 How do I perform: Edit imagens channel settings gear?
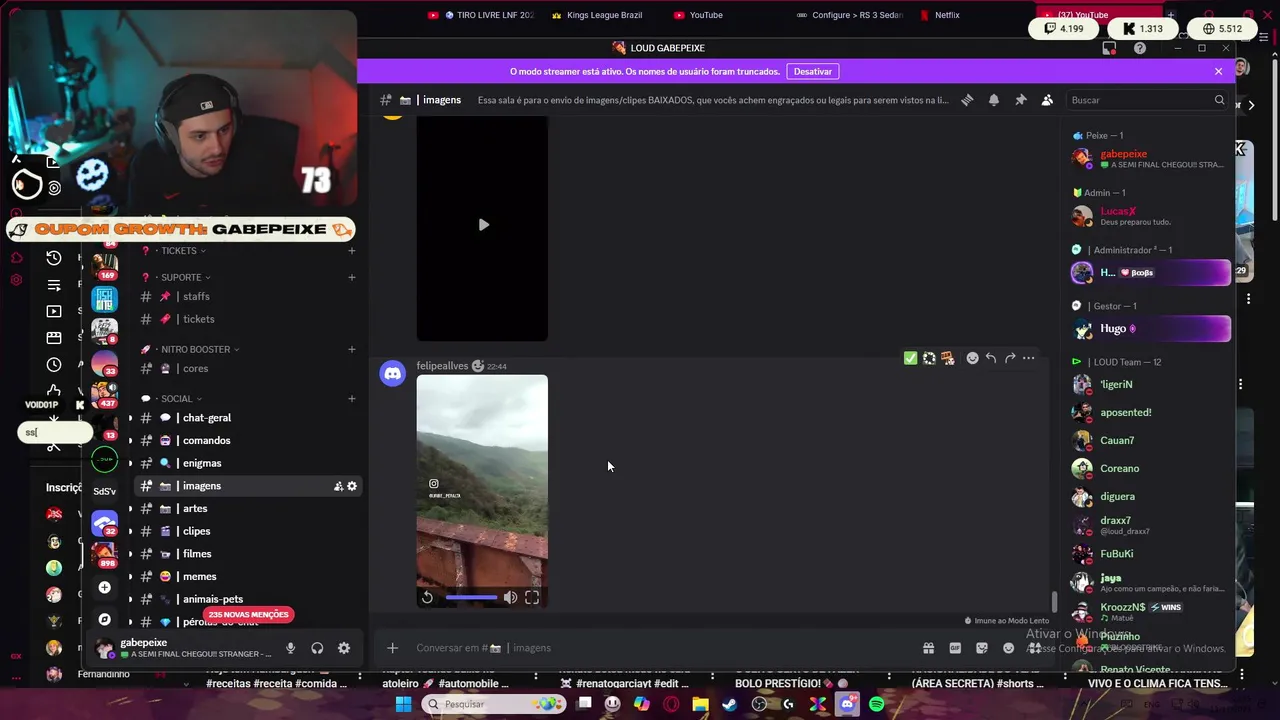click(352, 486)
